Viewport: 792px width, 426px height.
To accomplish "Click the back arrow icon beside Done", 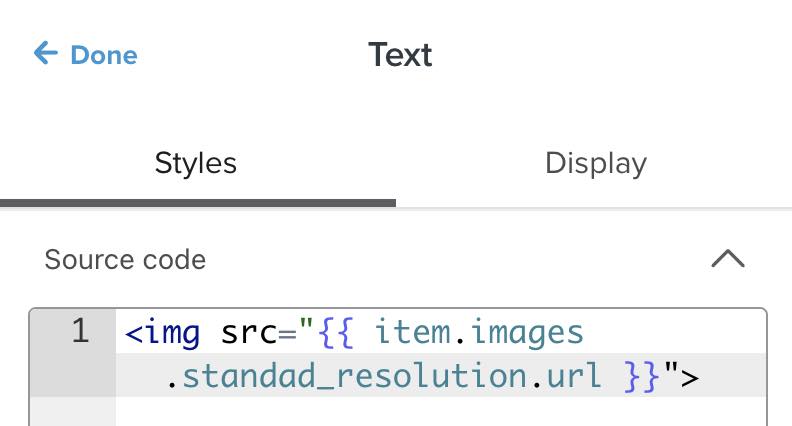I will tap(45, 53).
